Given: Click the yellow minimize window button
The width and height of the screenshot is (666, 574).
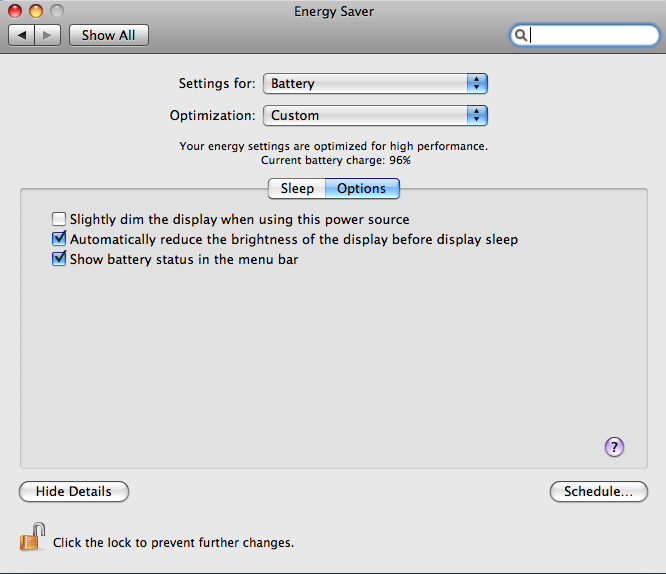Looking at the screenshot, I should pyautogui.click(x=36, y=11).
